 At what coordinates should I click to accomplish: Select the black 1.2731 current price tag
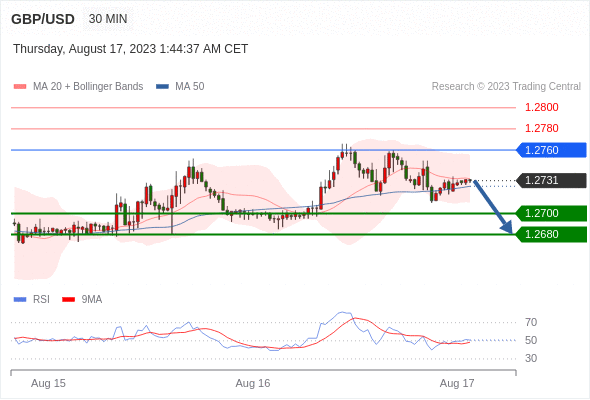(x=551, y=180)
